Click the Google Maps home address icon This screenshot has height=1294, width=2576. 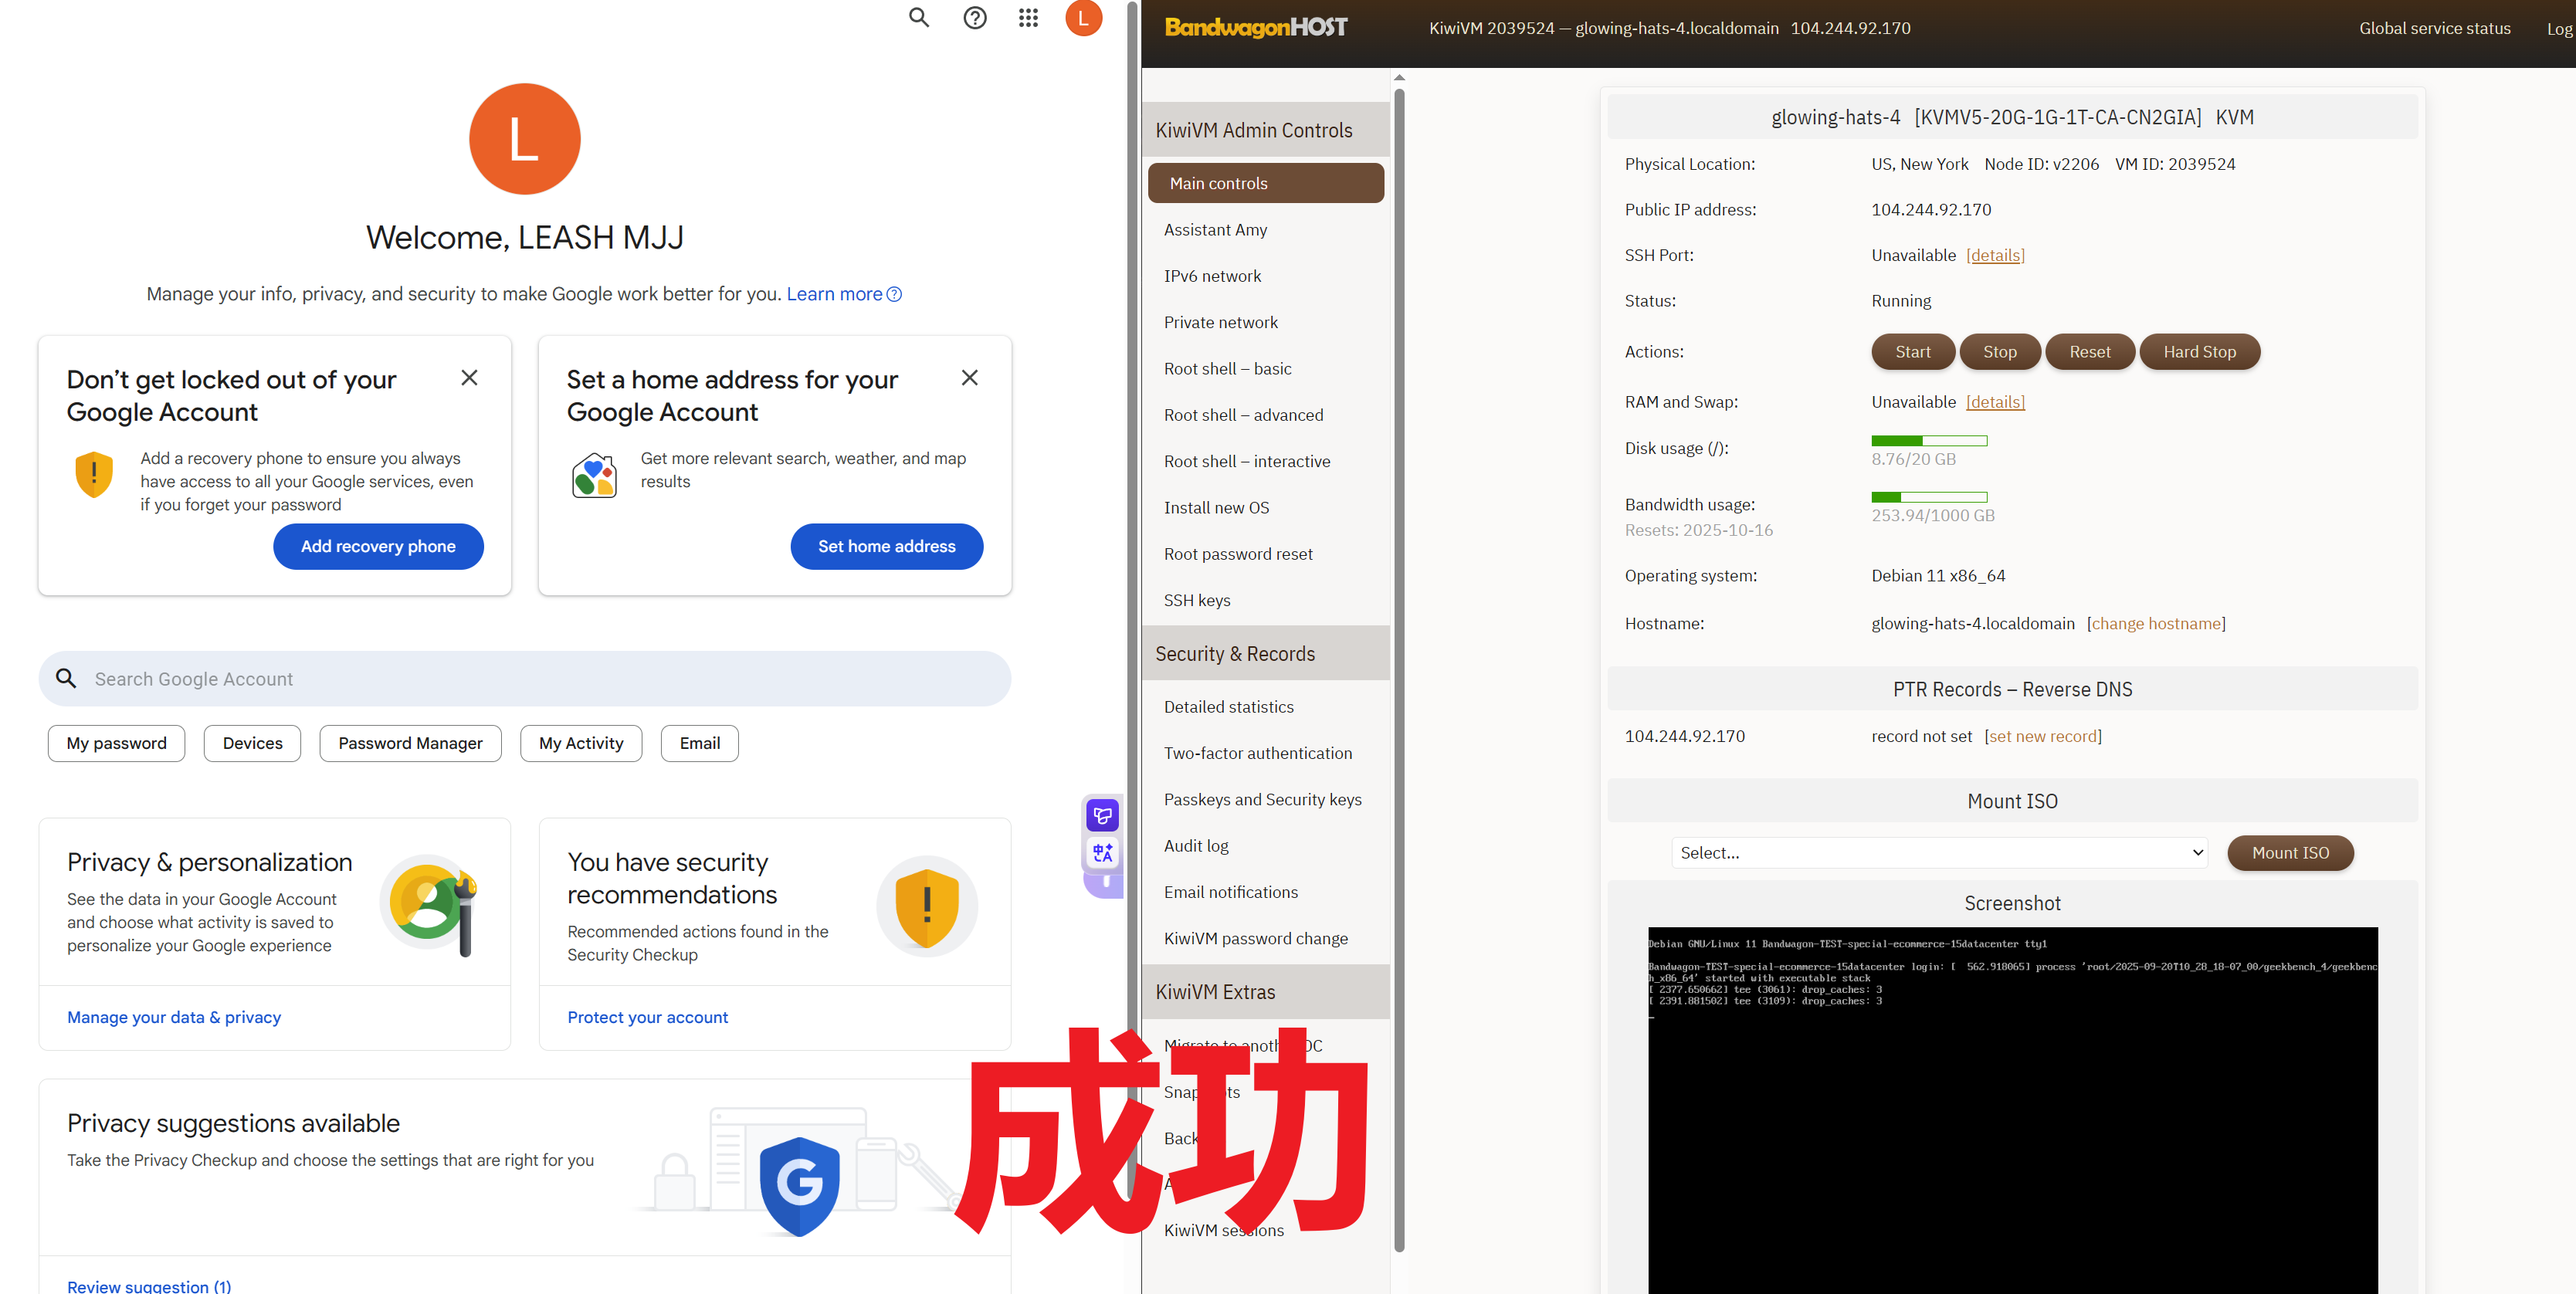click(x=594, y=475)
